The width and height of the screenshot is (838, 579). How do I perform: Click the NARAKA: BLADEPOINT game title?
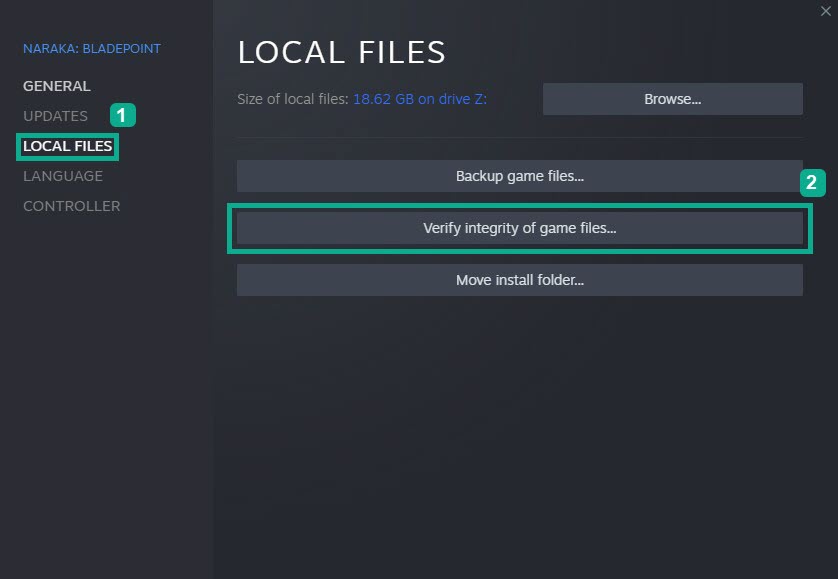click(x=92, y=49)
